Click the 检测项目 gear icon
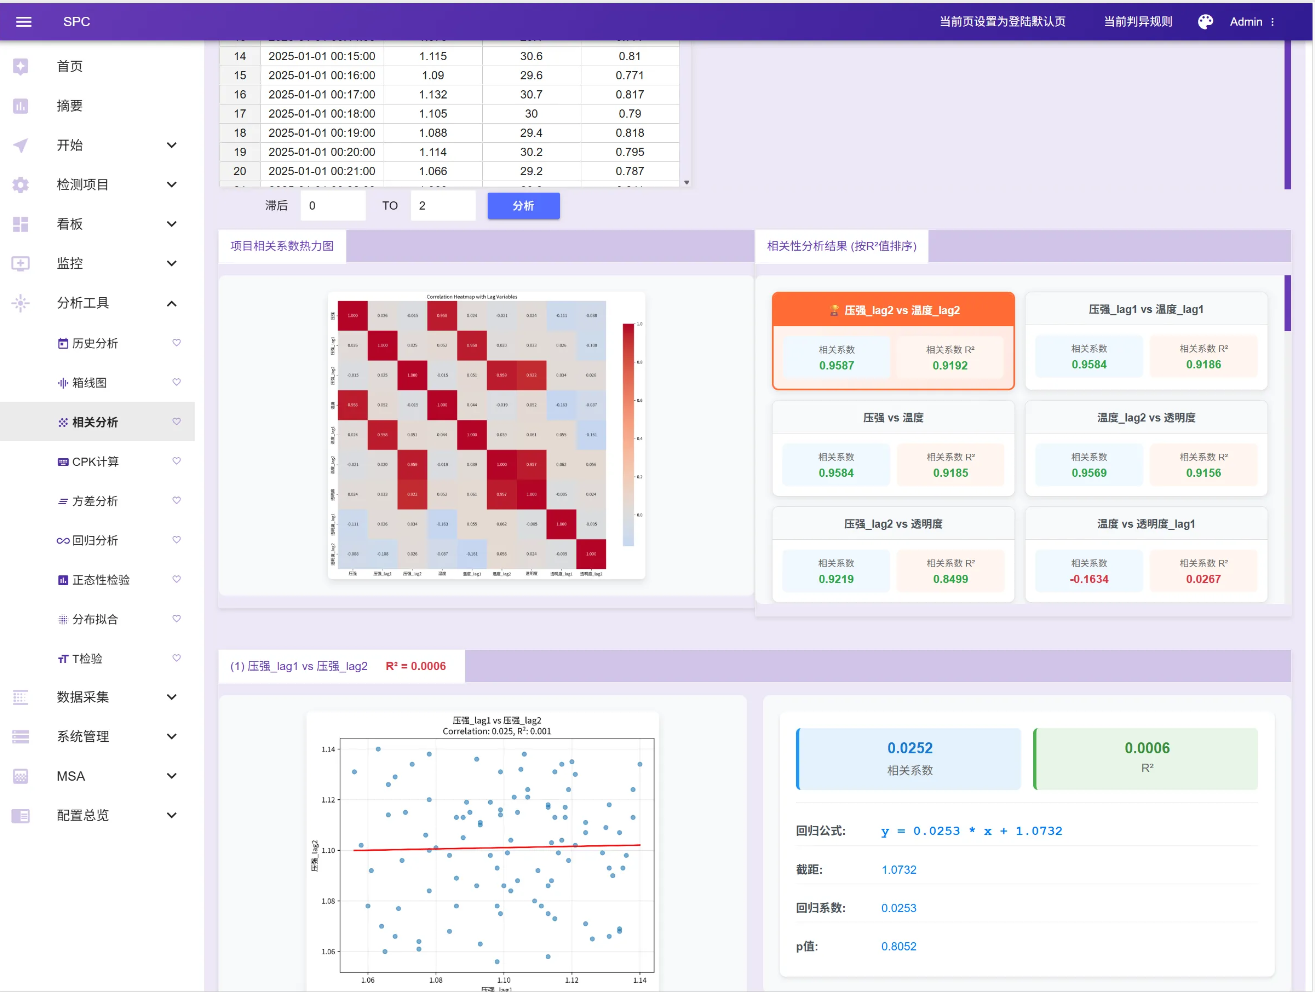This screenshot has width=1315, height=992. 20,185
